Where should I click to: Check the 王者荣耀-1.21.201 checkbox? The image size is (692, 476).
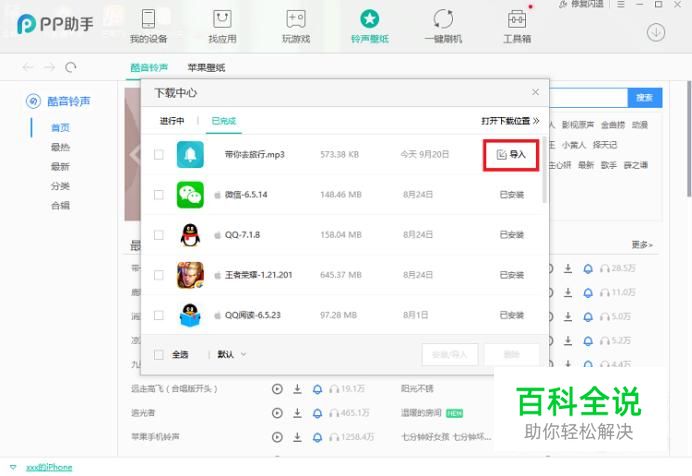[158, 275]
